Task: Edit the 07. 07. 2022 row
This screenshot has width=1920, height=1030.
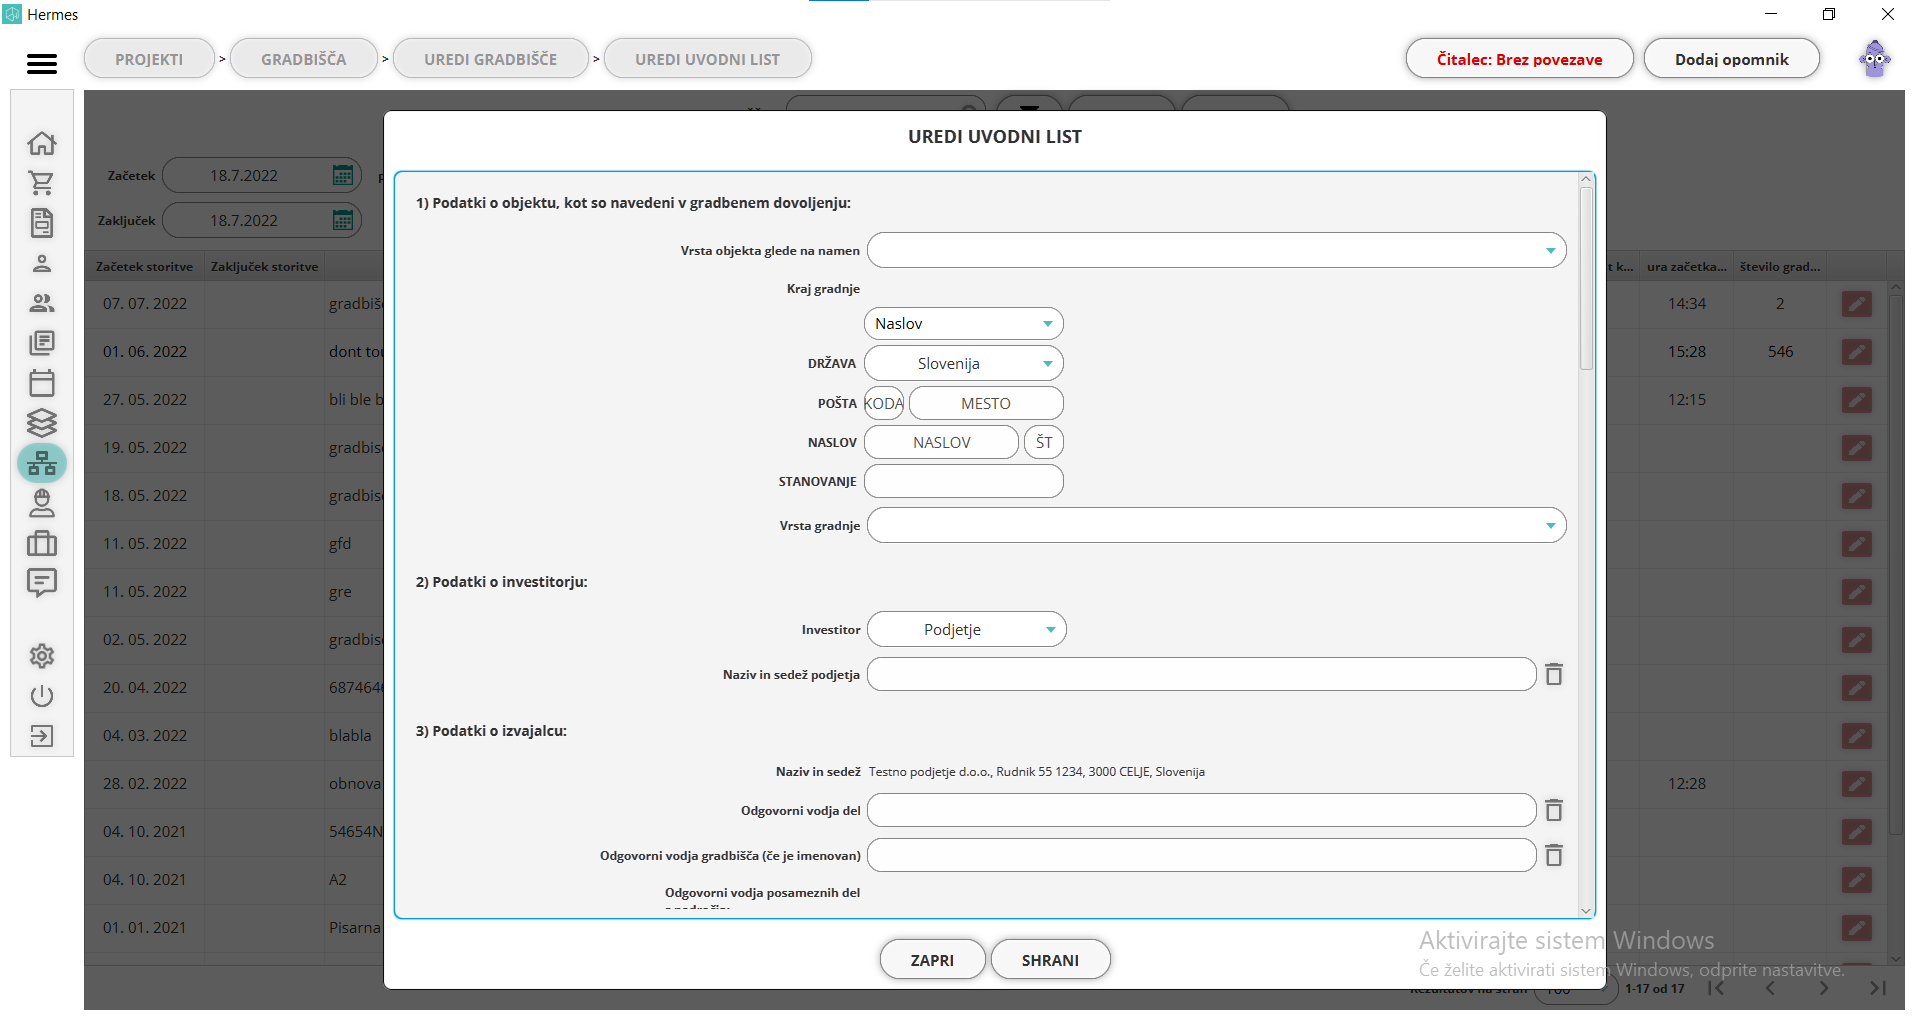Action: tap(1857, 304)
